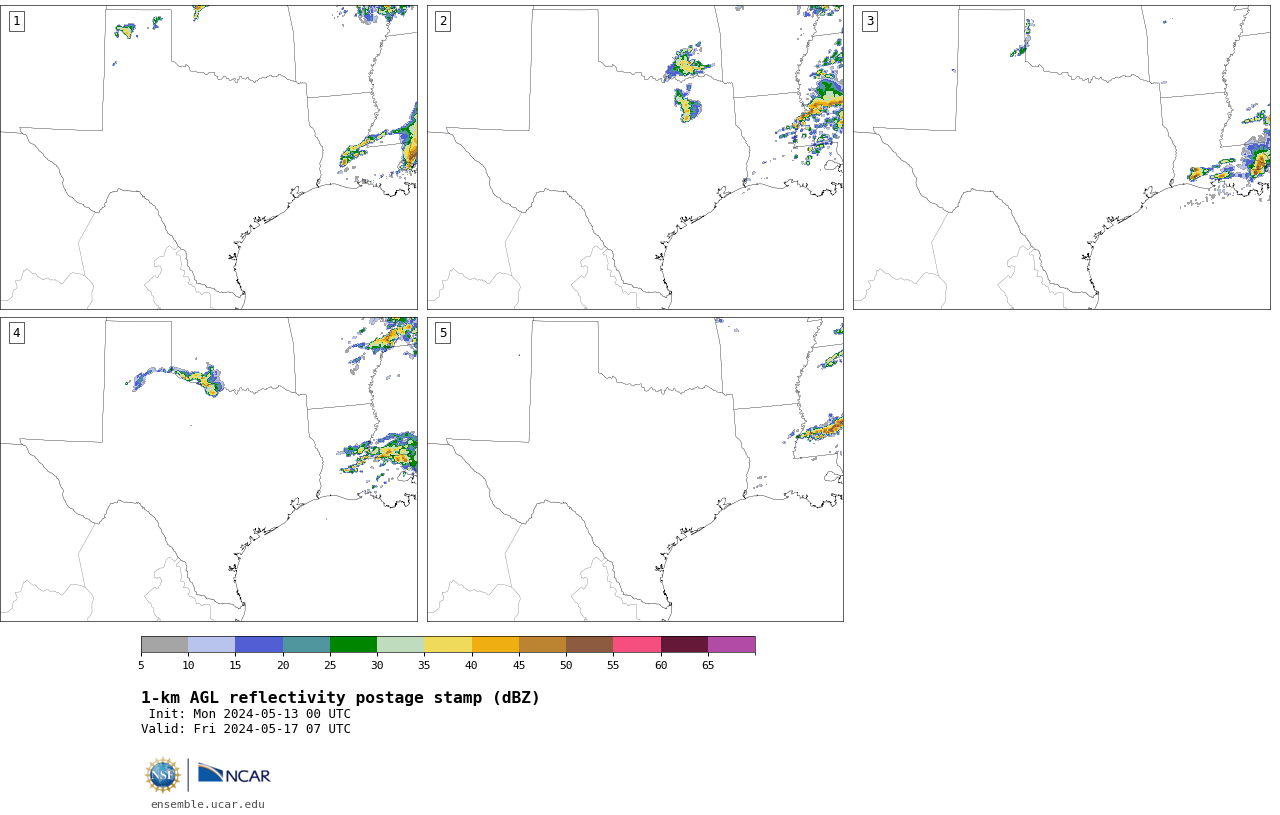Click the maroon 60-65 dBZ swatch
The image size is (1280, 815).
[x=684, y=644]
